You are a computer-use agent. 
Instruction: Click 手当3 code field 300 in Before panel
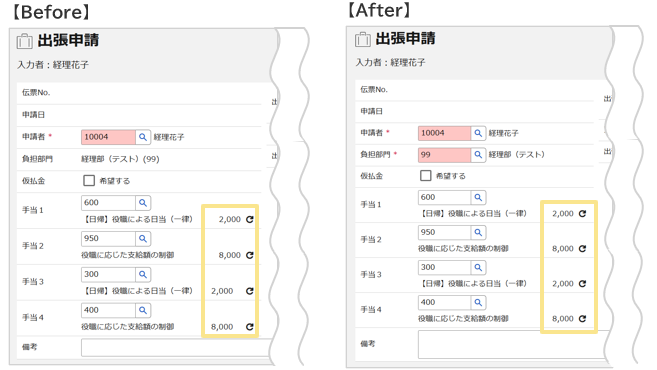click(x=109, y=274)
